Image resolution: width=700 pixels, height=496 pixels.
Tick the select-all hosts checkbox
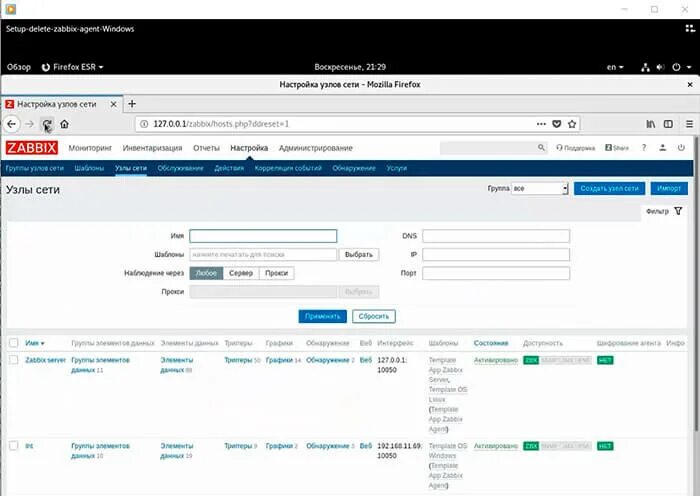click(x=13, y=343)
